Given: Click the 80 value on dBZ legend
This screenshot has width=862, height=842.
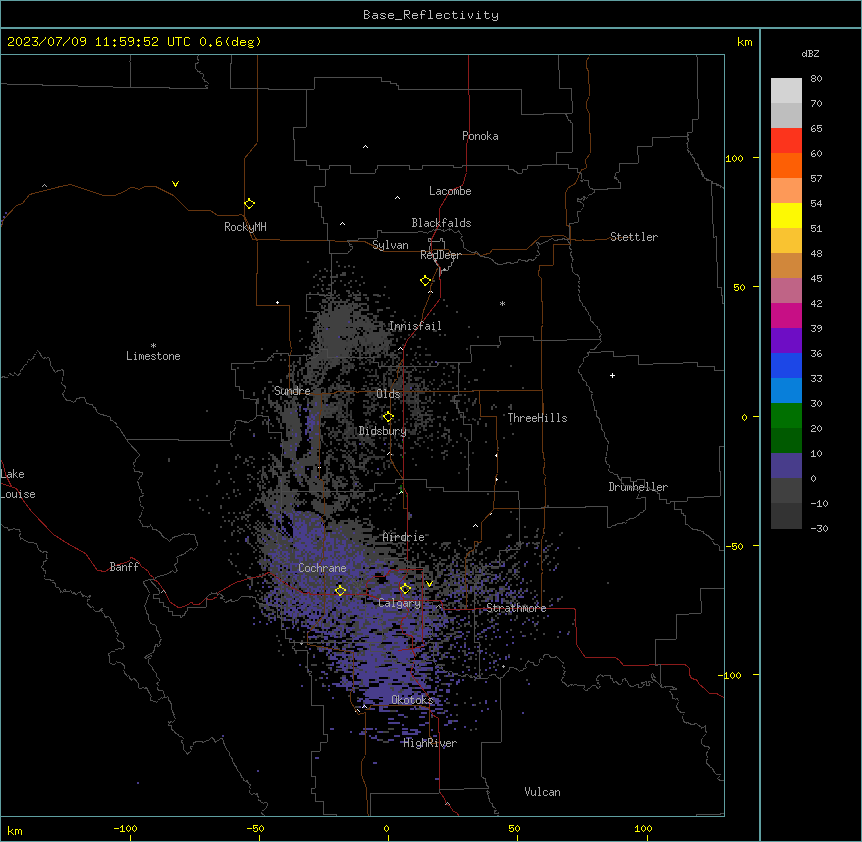Looking at the screenshot, I should (816, 79).
